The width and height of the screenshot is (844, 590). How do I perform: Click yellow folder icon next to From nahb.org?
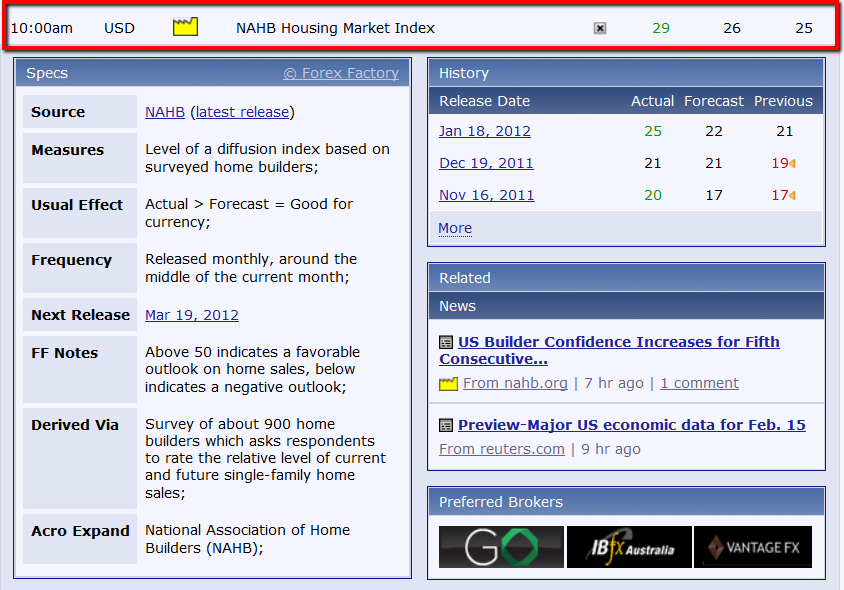point(448,384)
